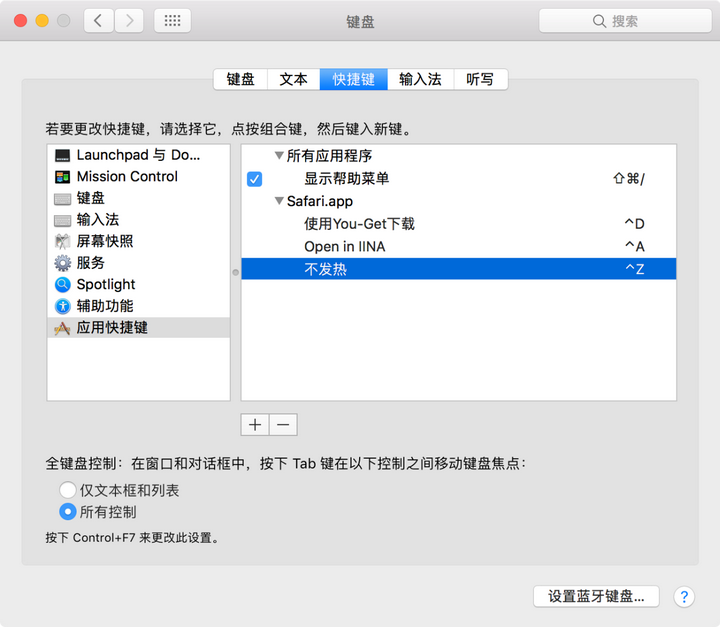Click the accessibility icon beside 辅助功能
Screen dimensions: 720x627
[x=62, y=306]
